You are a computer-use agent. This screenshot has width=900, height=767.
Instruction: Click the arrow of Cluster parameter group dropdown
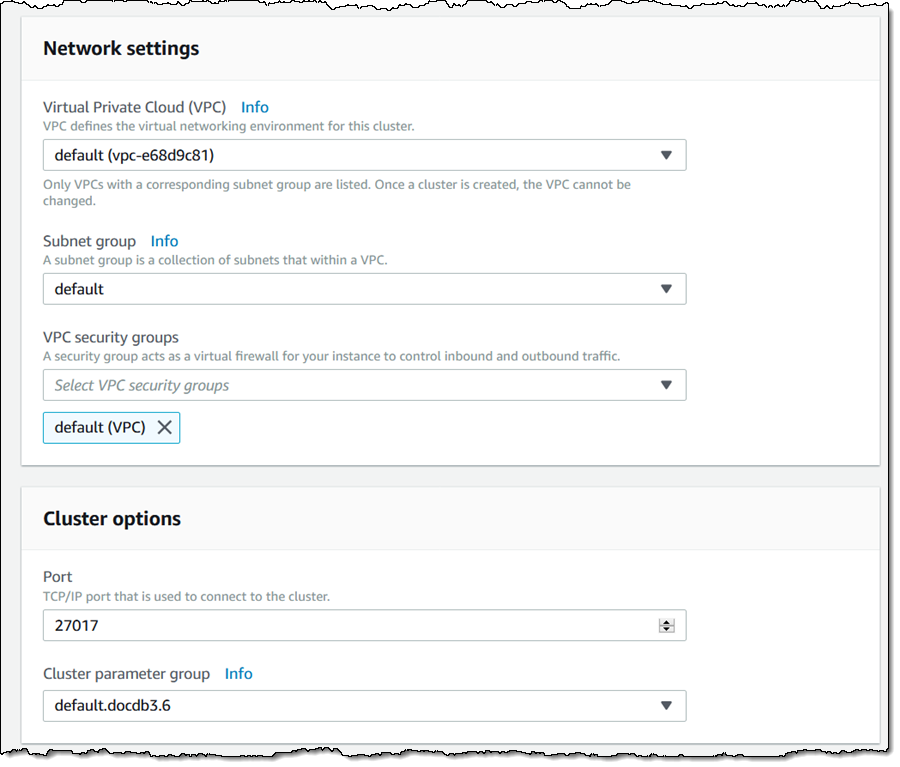pyautogui.click(x=666, y=706)
